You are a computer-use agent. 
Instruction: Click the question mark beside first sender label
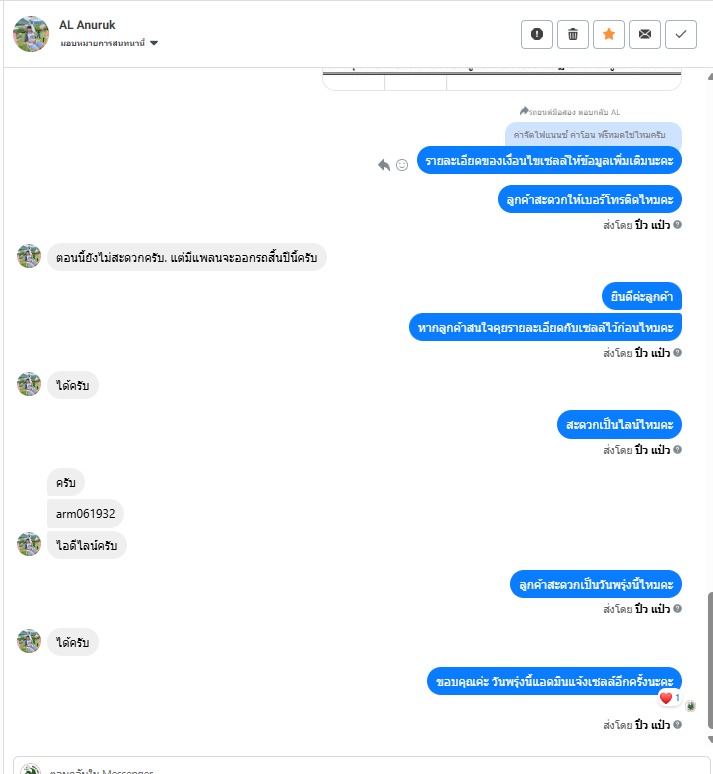pos(677,225)
